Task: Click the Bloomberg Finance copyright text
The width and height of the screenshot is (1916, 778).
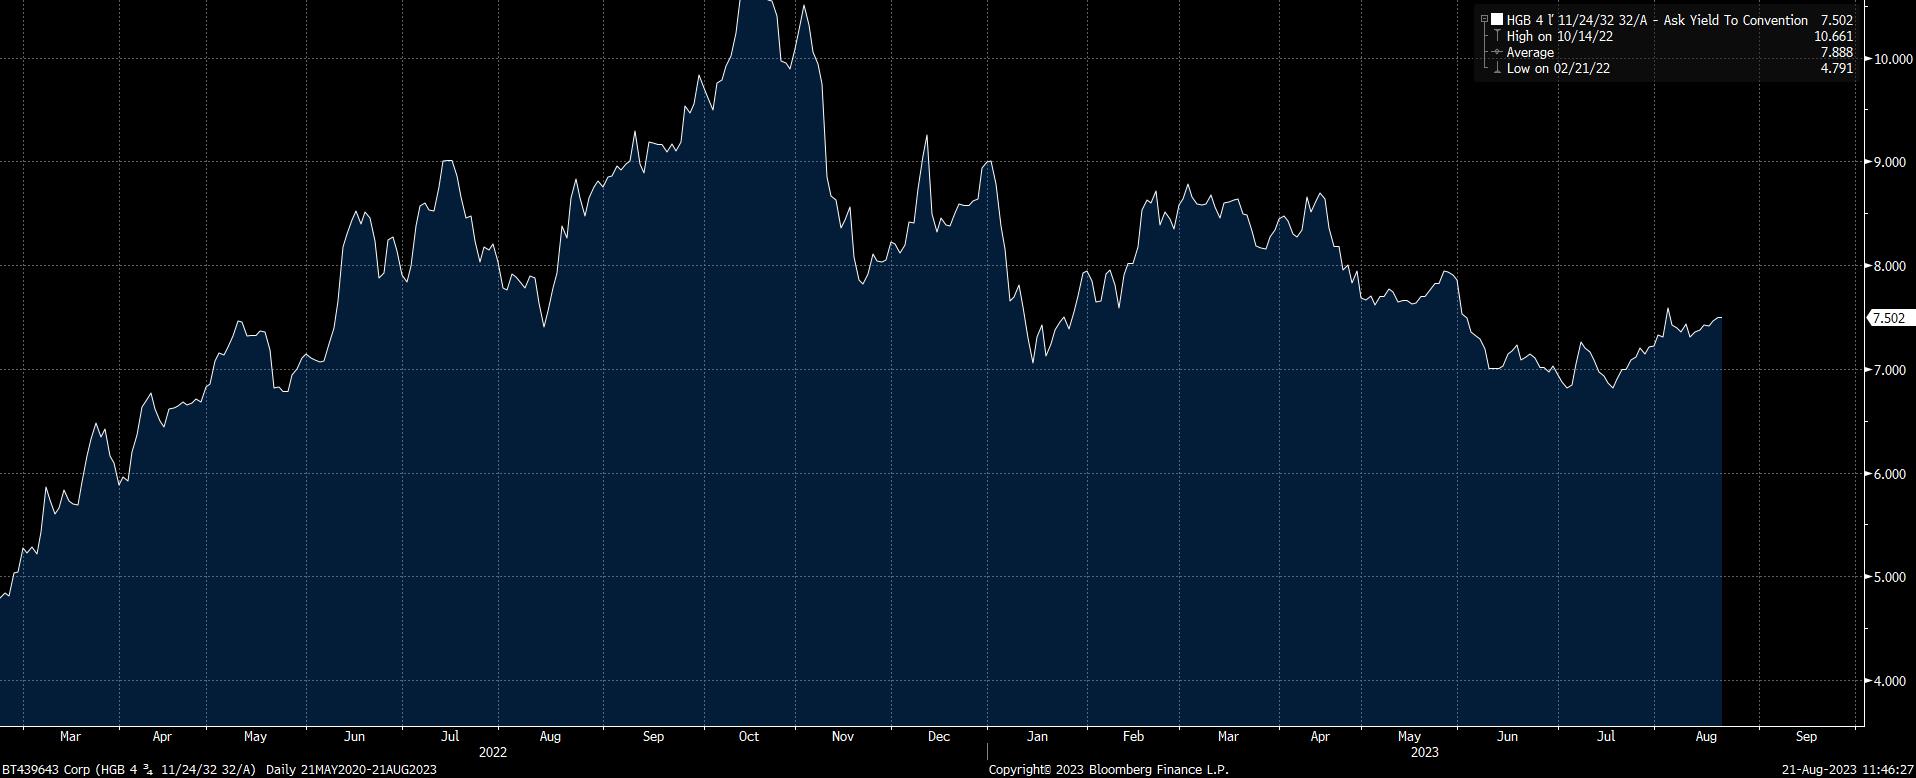Action: 1108,769
